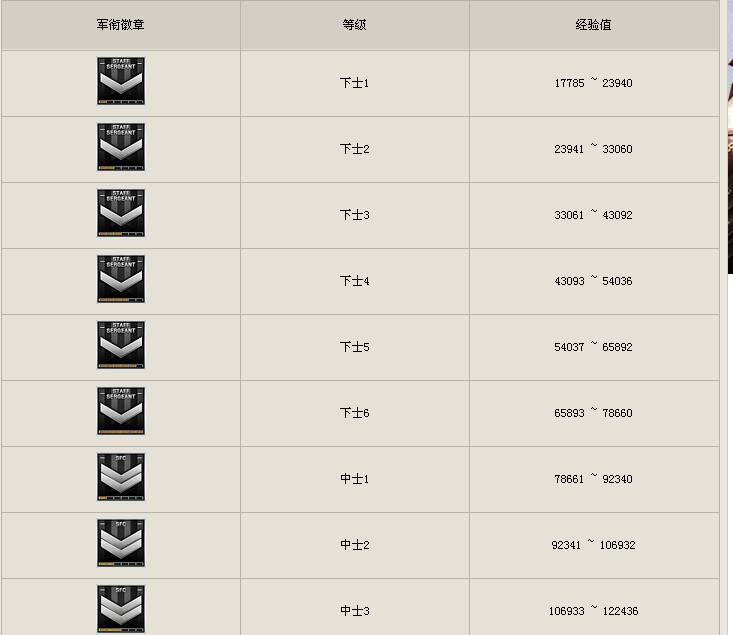This screenshot has width=733, height=635.
Task: Select the 经验值 column header
Action: (x=593, y=24)
